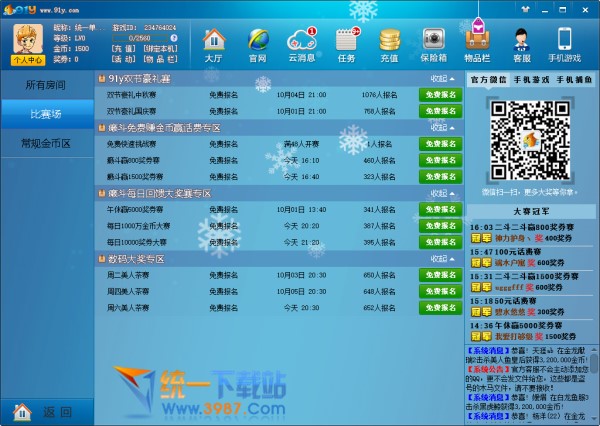Open the 保险箱 safe box icon

pyautogui.click(x=434, y=44)
